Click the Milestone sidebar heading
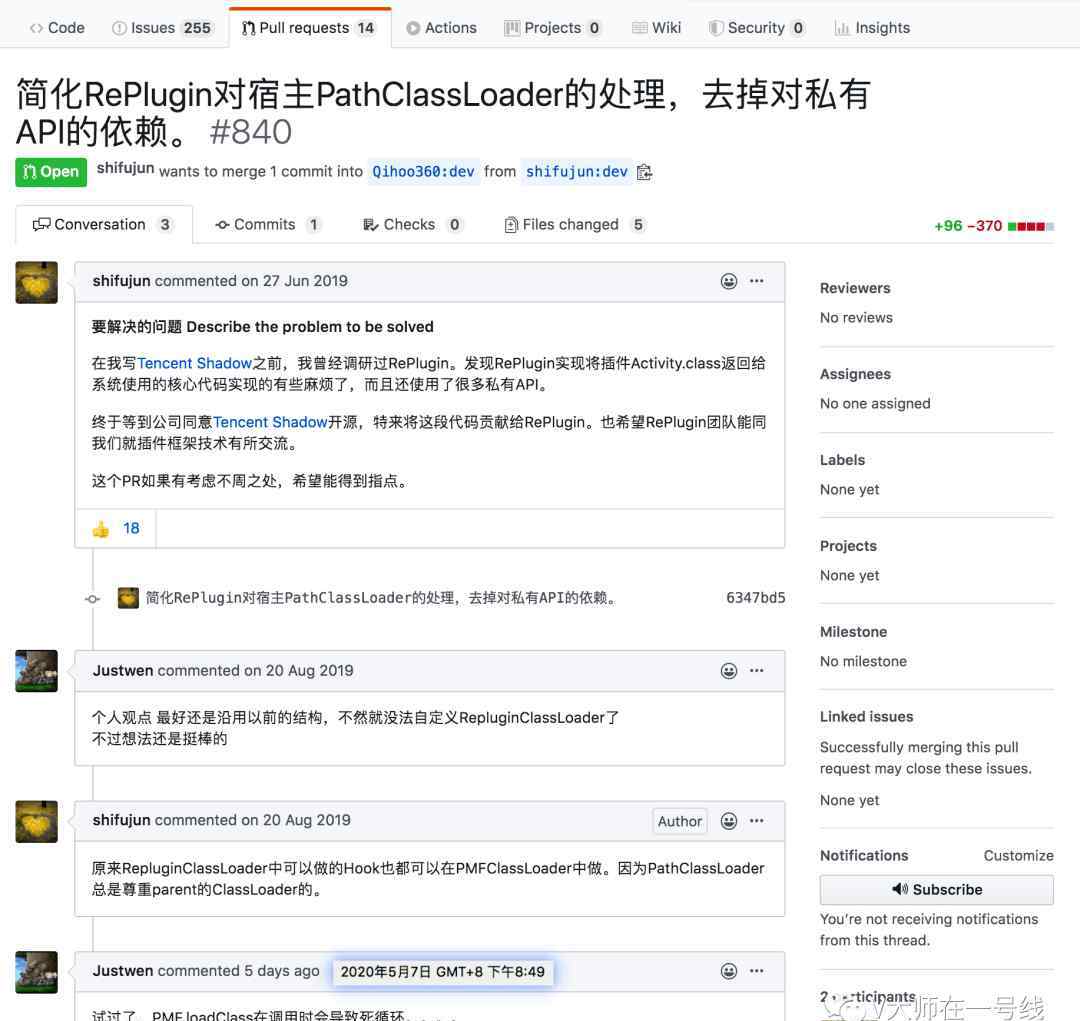The height and width of the screenshot is (1021, 1080). pos(853,632)
